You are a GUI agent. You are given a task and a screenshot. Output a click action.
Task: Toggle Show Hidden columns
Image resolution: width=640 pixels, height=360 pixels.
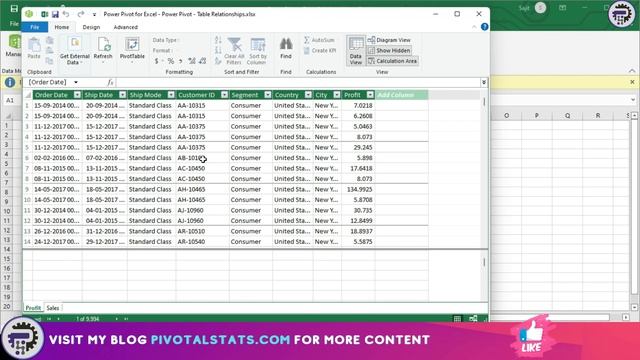click(x=389, y=50)
